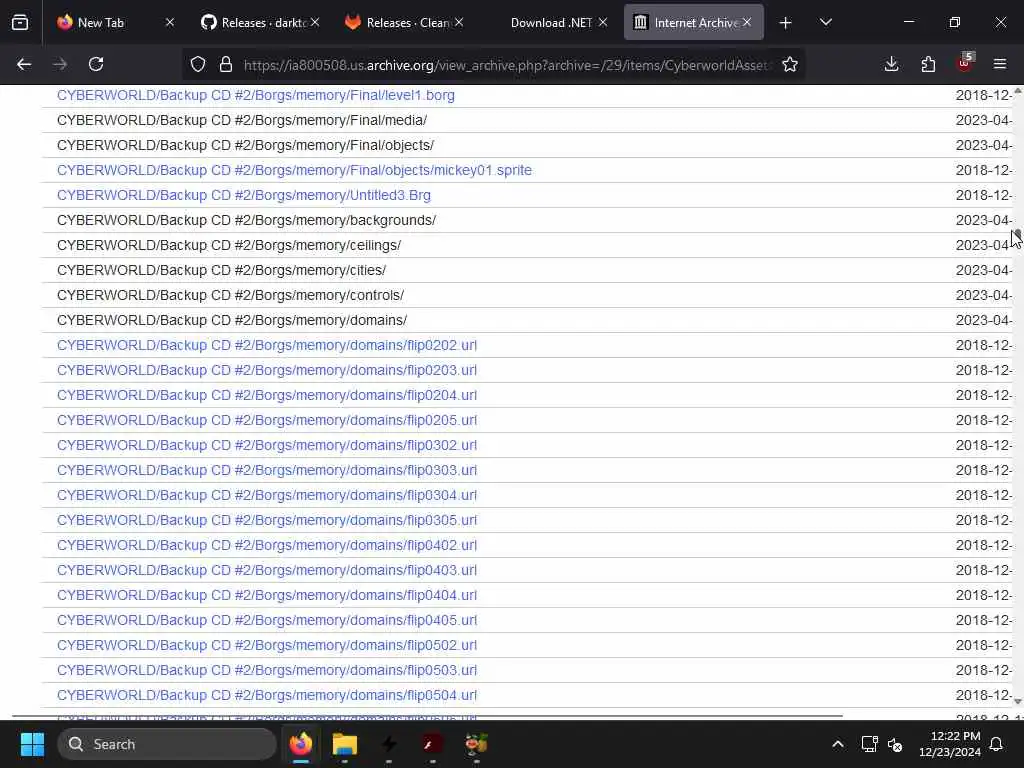Image resolution: width=1024 pixels, height=768 pixels.
Task: Close the Internet Archive tab
Action: (x=746, y=23)
